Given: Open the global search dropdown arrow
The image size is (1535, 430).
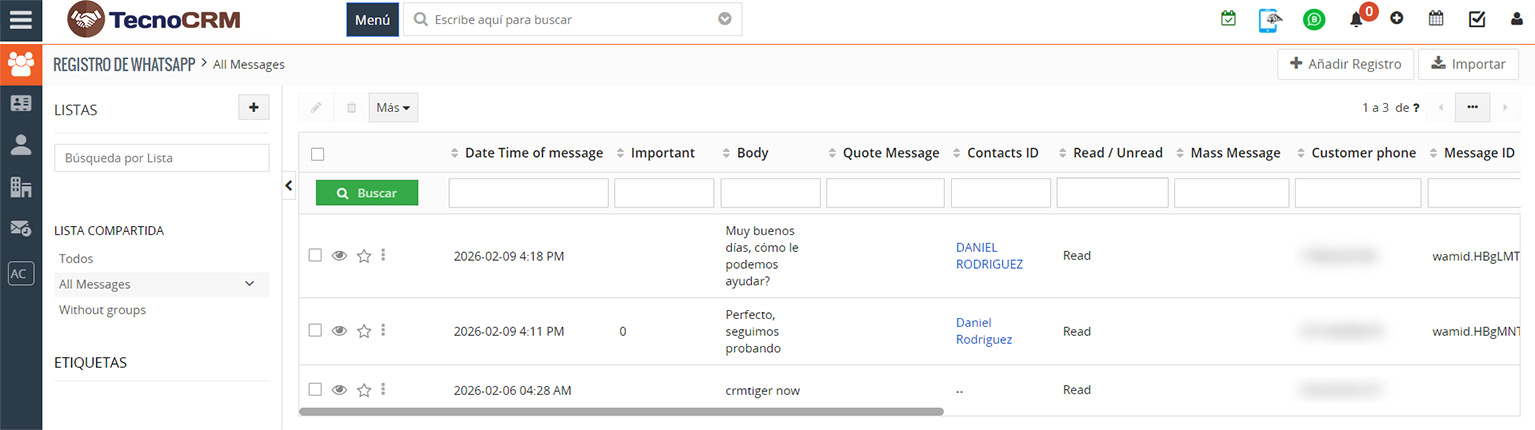Looking at the screenshot, I should (x=725, y=19).
